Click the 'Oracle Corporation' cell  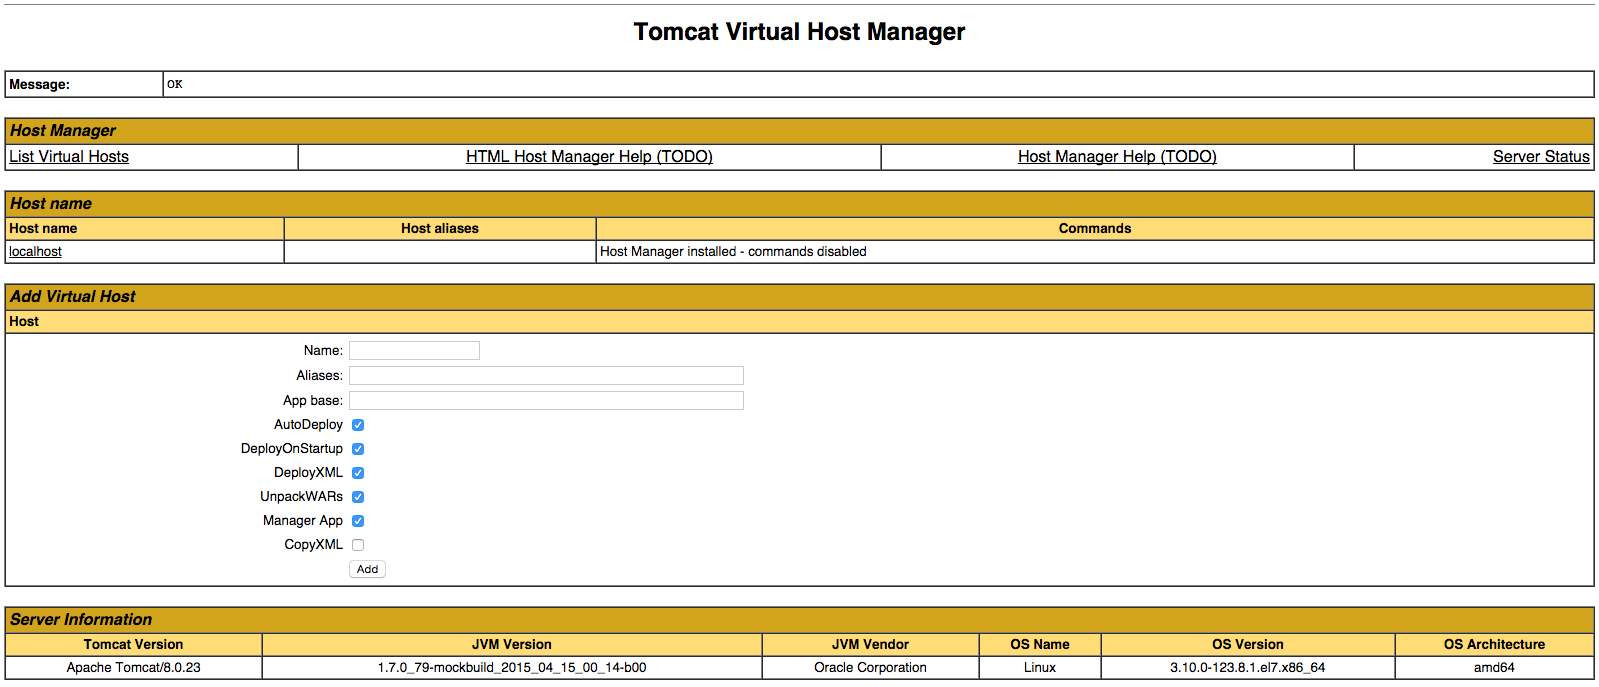coord(870,668)
